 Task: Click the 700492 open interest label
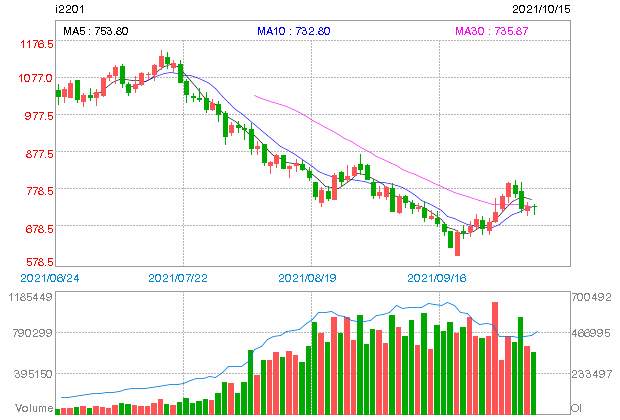[x=591, y=297]
